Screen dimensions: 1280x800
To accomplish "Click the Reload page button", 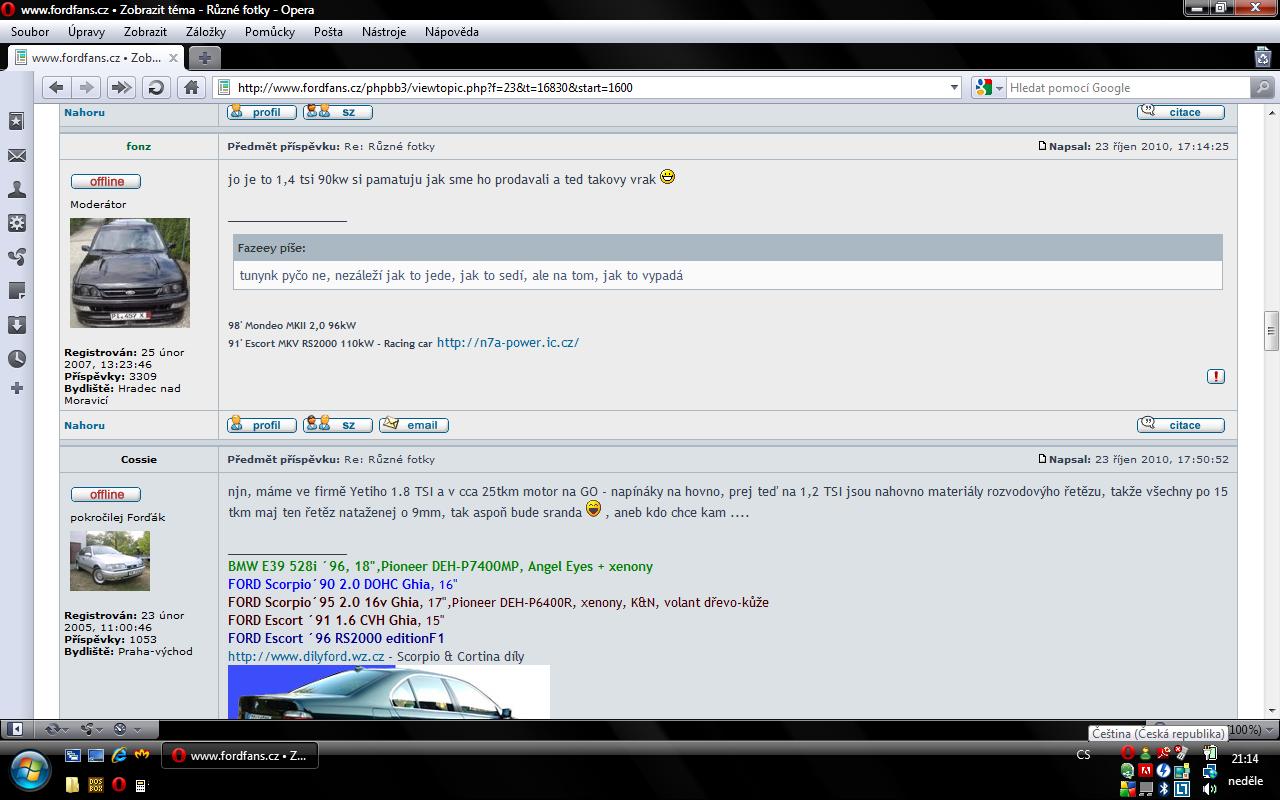I will [156, 88].
